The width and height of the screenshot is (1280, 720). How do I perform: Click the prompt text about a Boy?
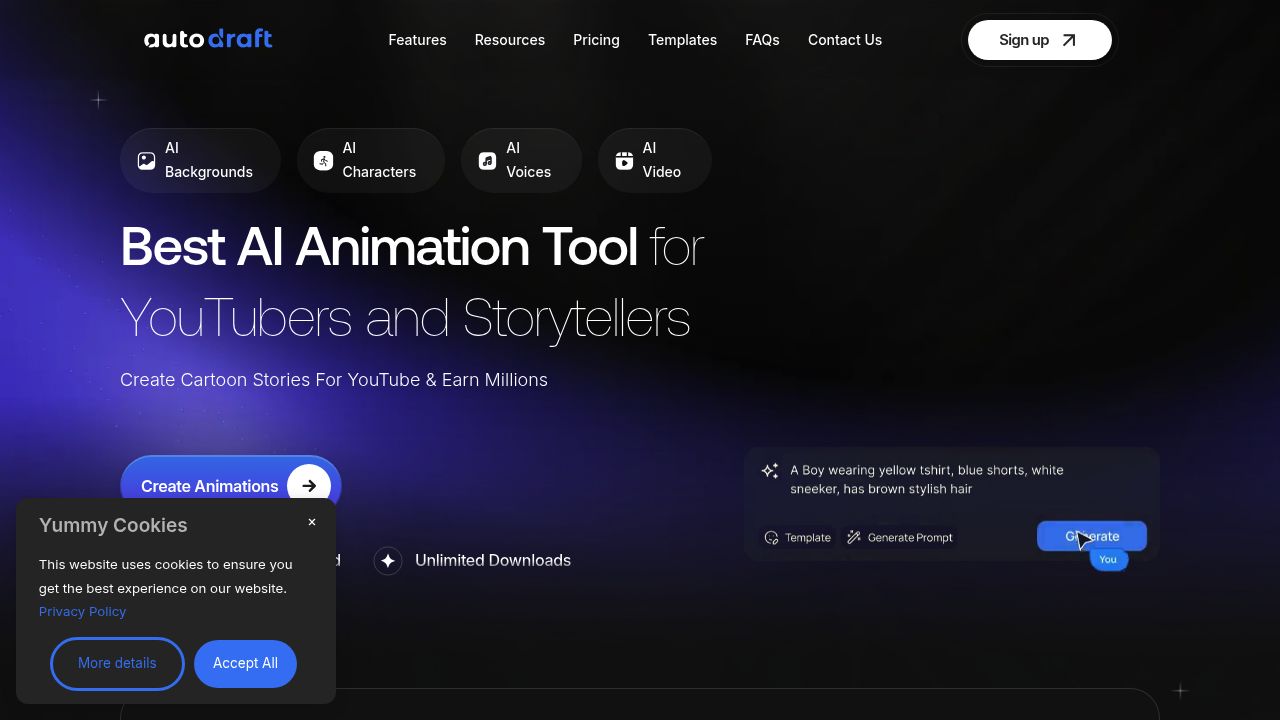927,479
